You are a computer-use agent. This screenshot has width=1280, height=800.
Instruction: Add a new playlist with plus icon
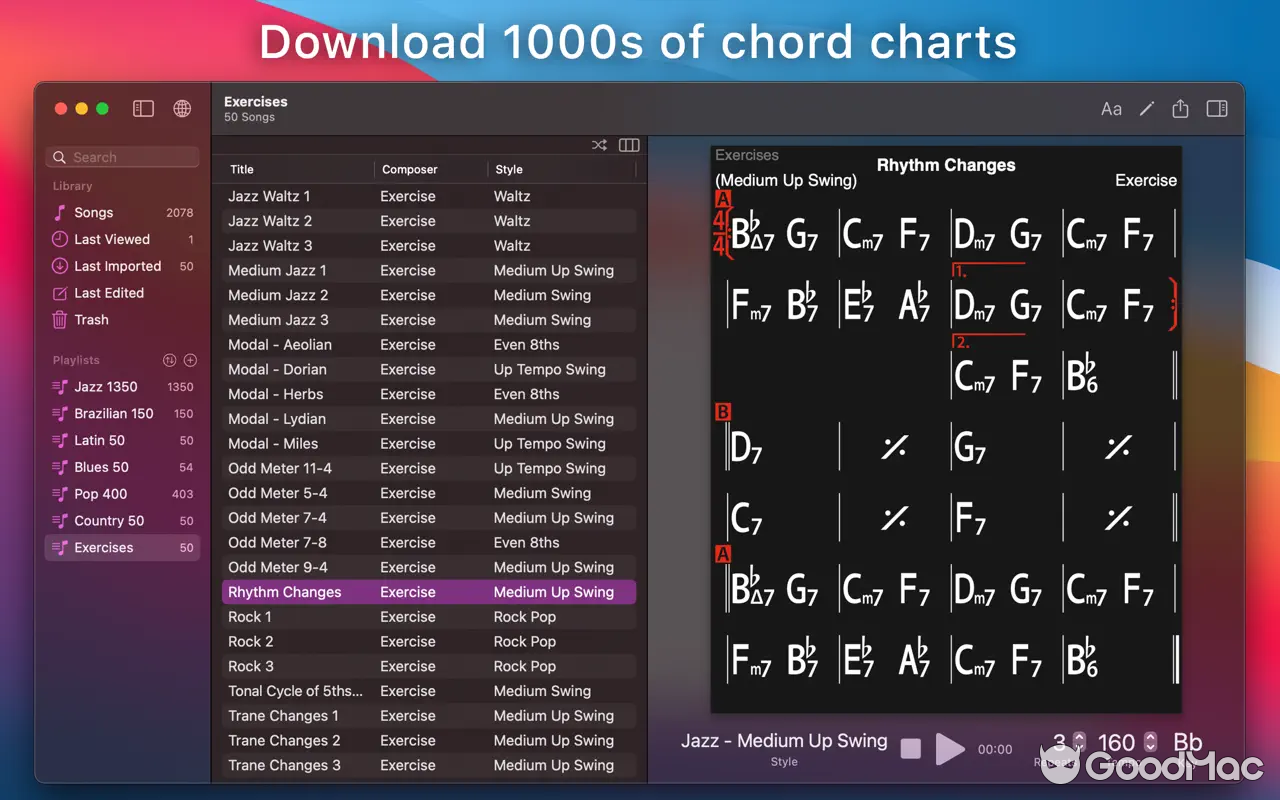pos(190,360)
